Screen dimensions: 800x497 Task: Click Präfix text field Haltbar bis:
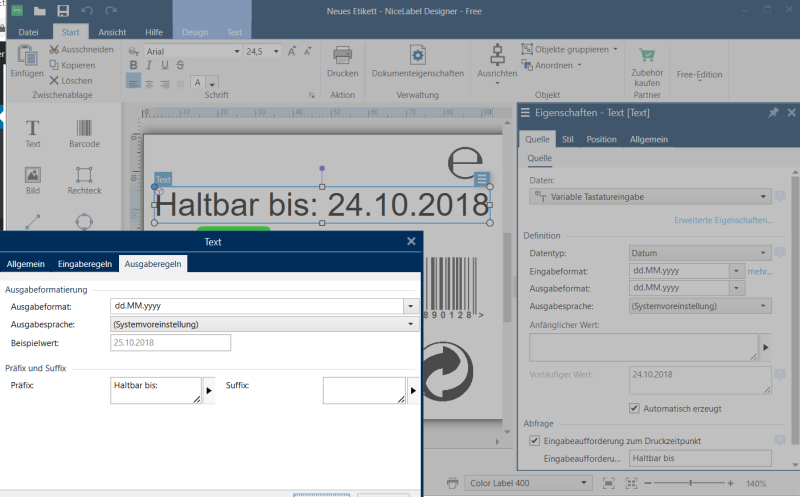(x=156, y=390)
